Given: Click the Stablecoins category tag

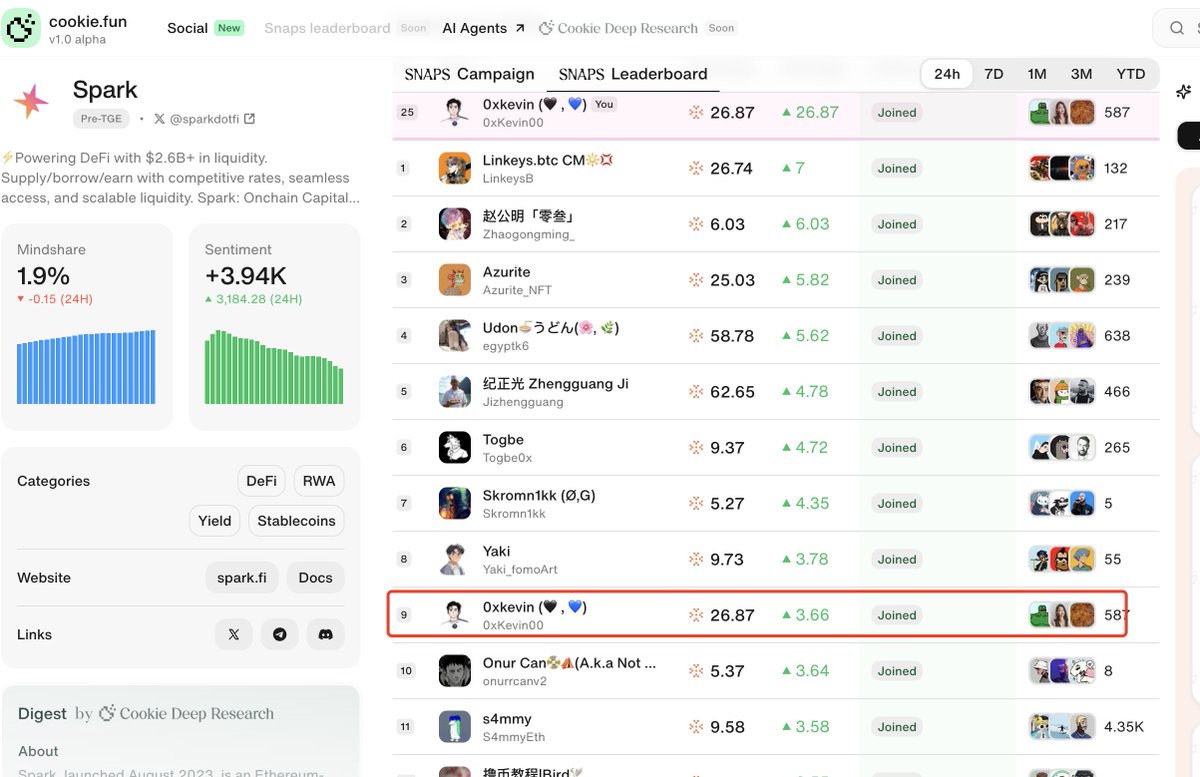Looking at the screenshot, I should [296, 521].
